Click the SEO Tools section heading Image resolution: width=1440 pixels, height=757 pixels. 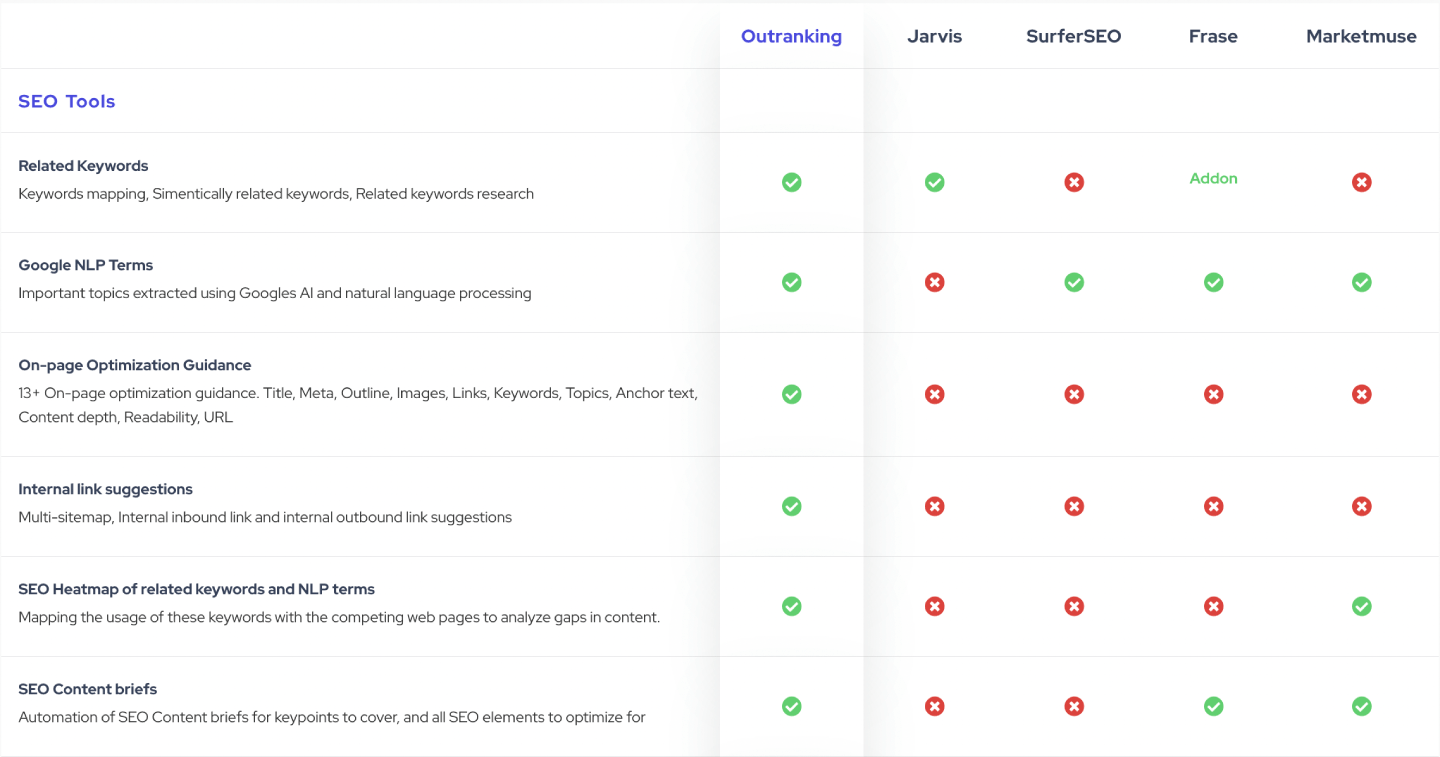click(67, 101)
